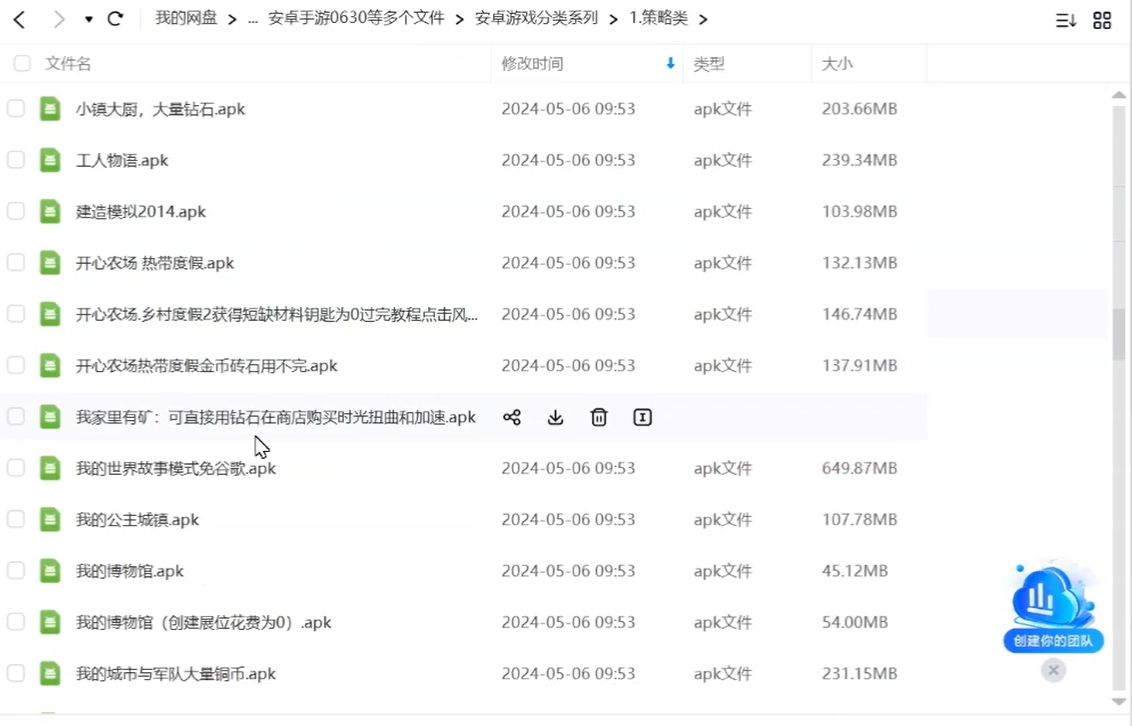This screenshot has width=1132, height=726.
Task: Expand the collapsed breadcrumb ellipsis
Action: click(253, 21)
